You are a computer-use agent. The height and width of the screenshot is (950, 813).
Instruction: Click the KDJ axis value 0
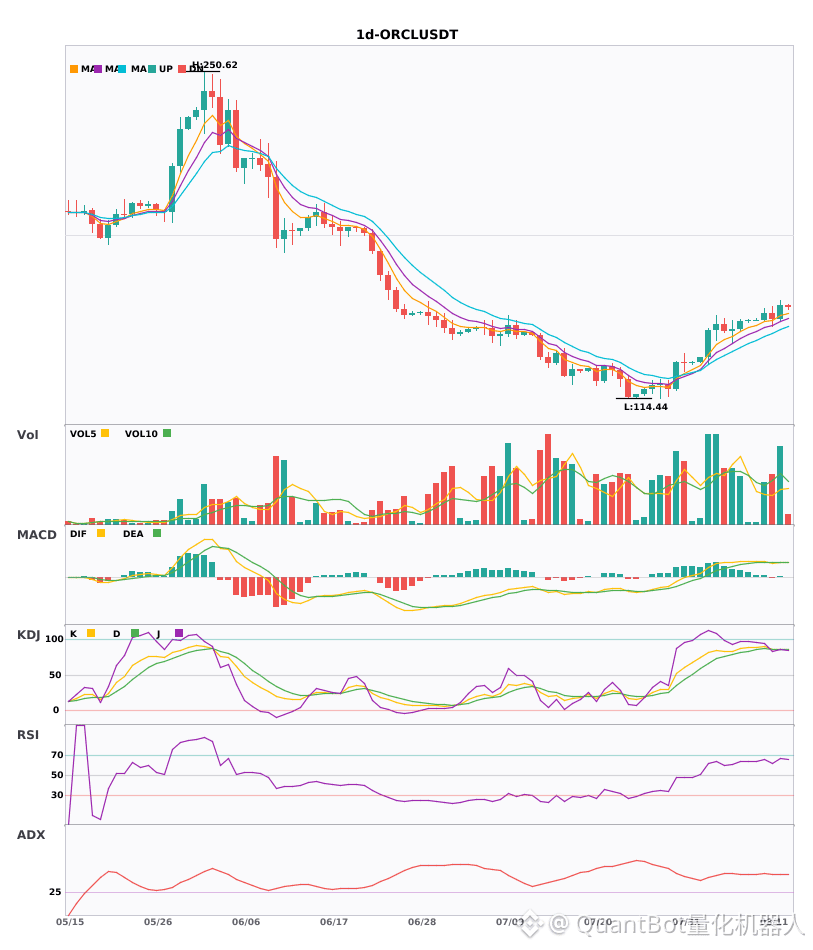click(56, 710)
